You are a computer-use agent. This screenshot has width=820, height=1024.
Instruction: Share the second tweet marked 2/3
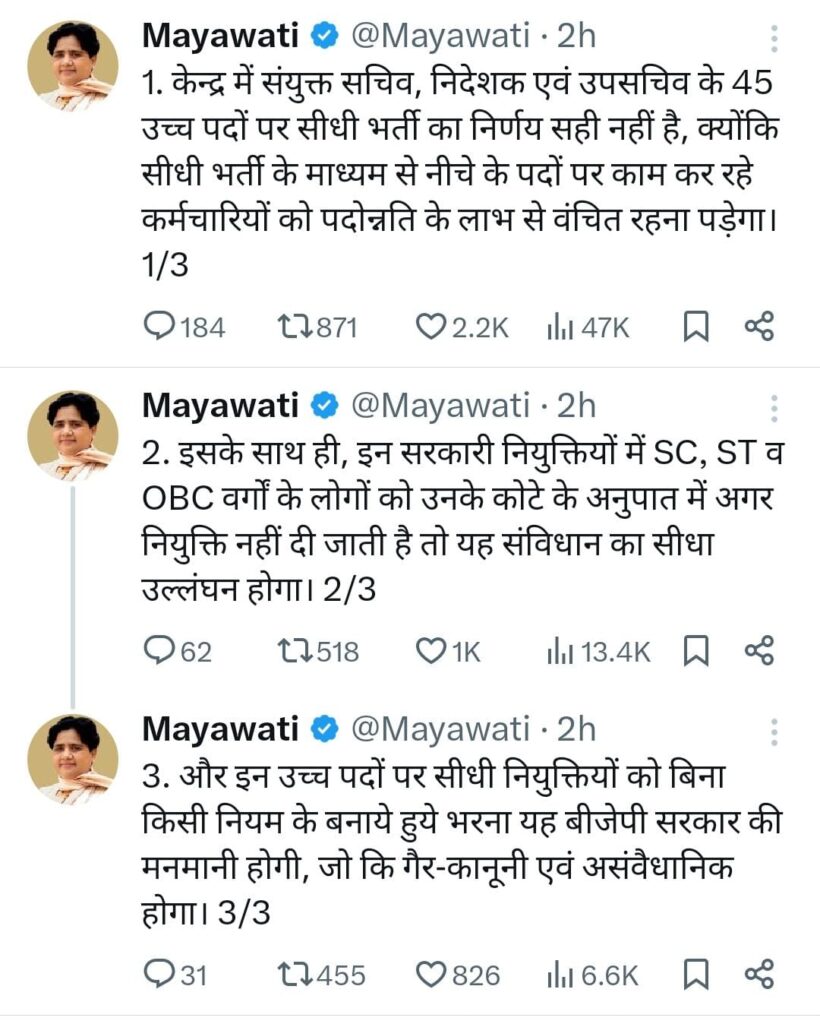coord(760,652)
